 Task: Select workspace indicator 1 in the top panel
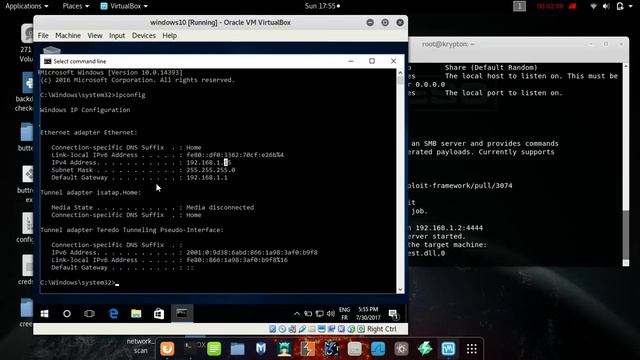[x=519, y=6]
